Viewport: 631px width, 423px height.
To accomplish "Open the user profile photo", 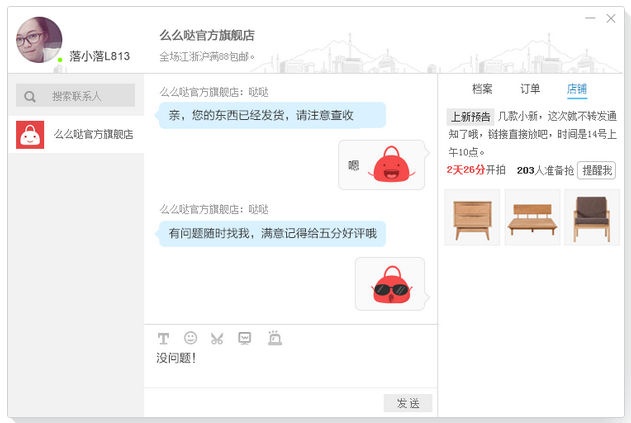I will (39, 40).
